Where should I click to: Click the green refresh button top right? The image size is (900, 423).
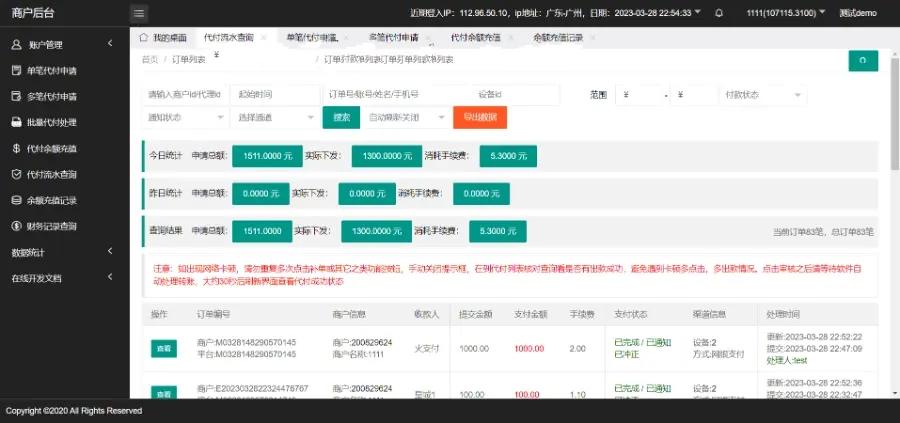click(863, 60)
